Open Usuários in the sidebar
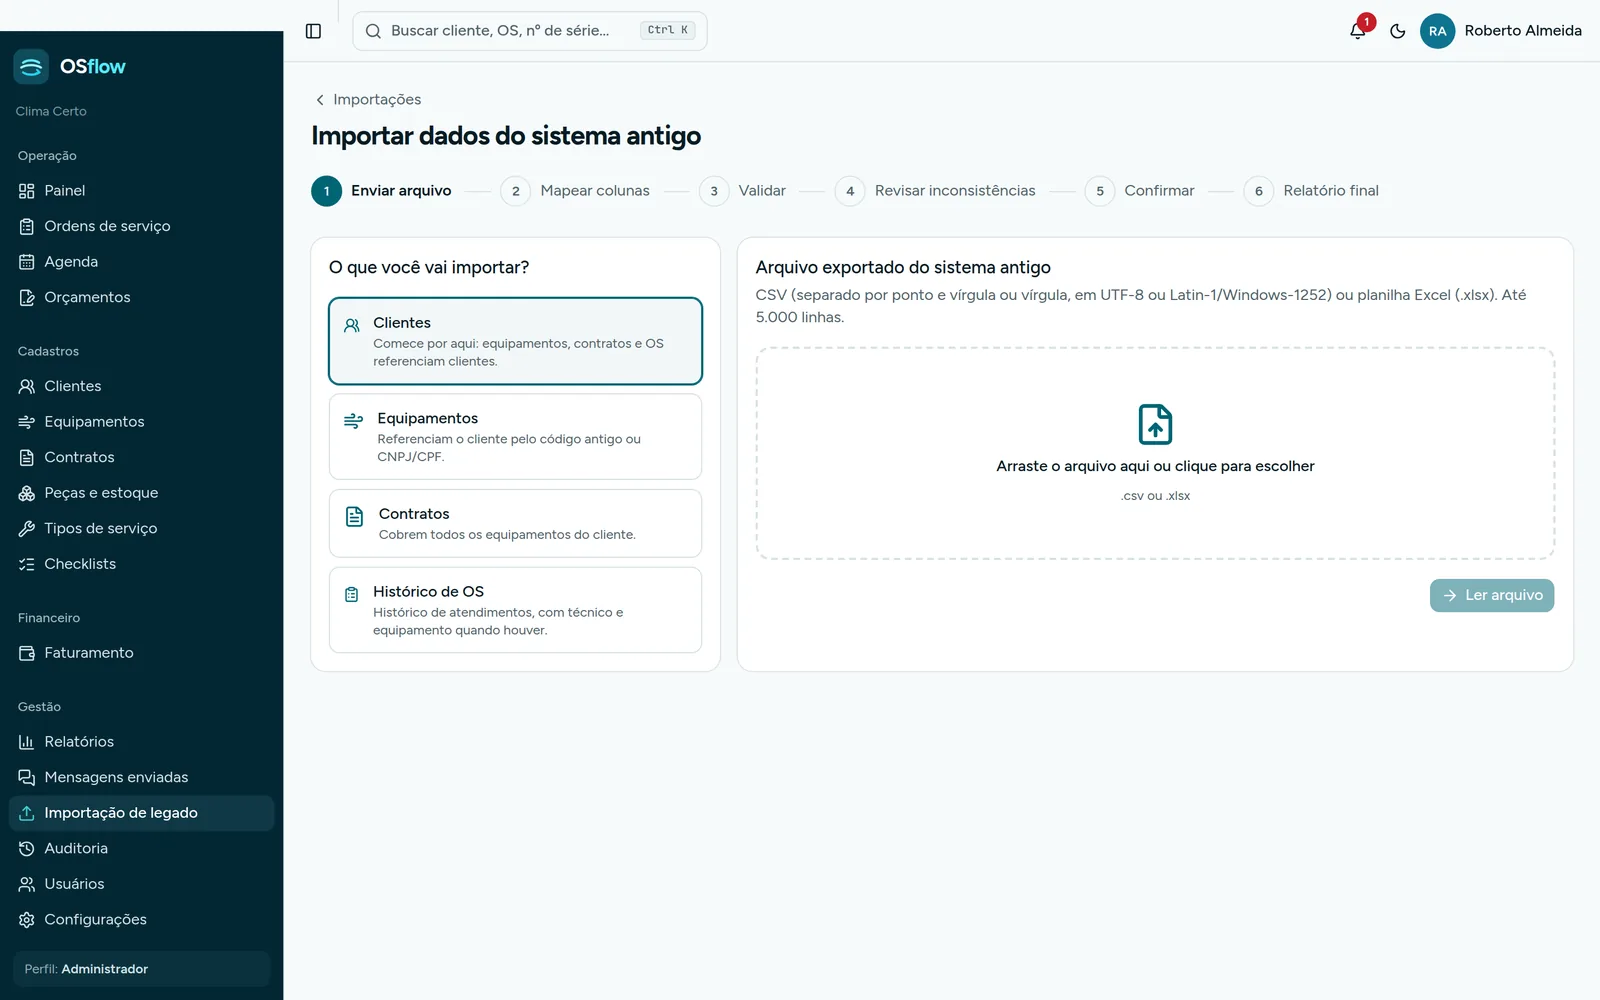Image resolution: width=1600 pixels, height=1000 pixels. [x=141, y=884]
